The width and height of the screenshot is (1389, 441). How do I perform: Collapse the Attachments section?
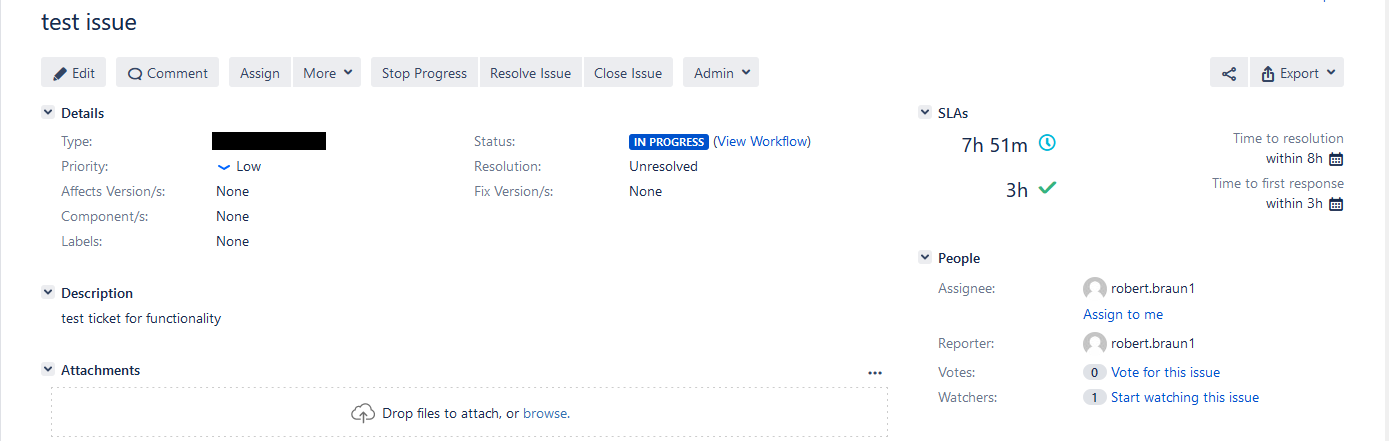(x=47, y=369)
